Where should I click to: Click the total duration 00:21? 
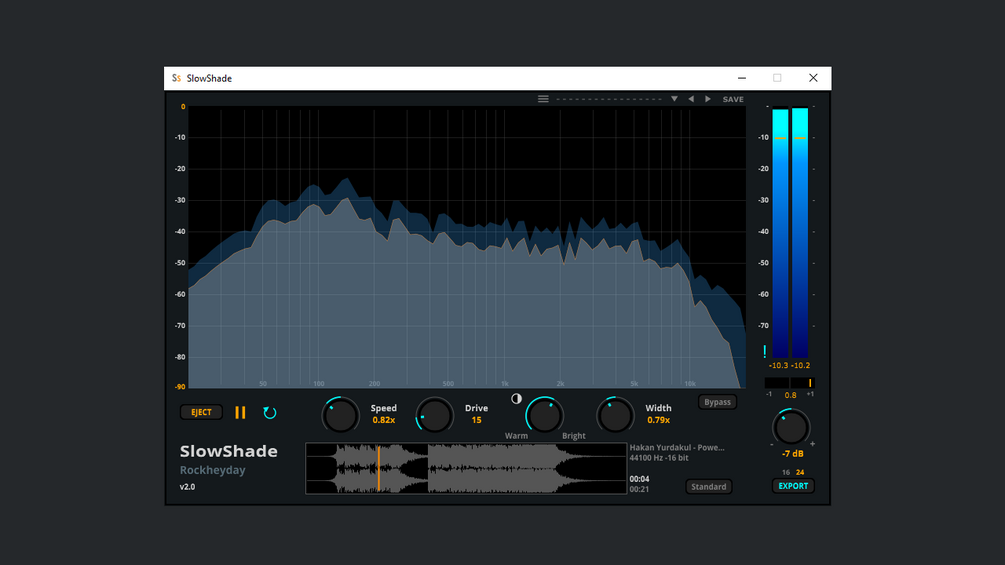639,489
